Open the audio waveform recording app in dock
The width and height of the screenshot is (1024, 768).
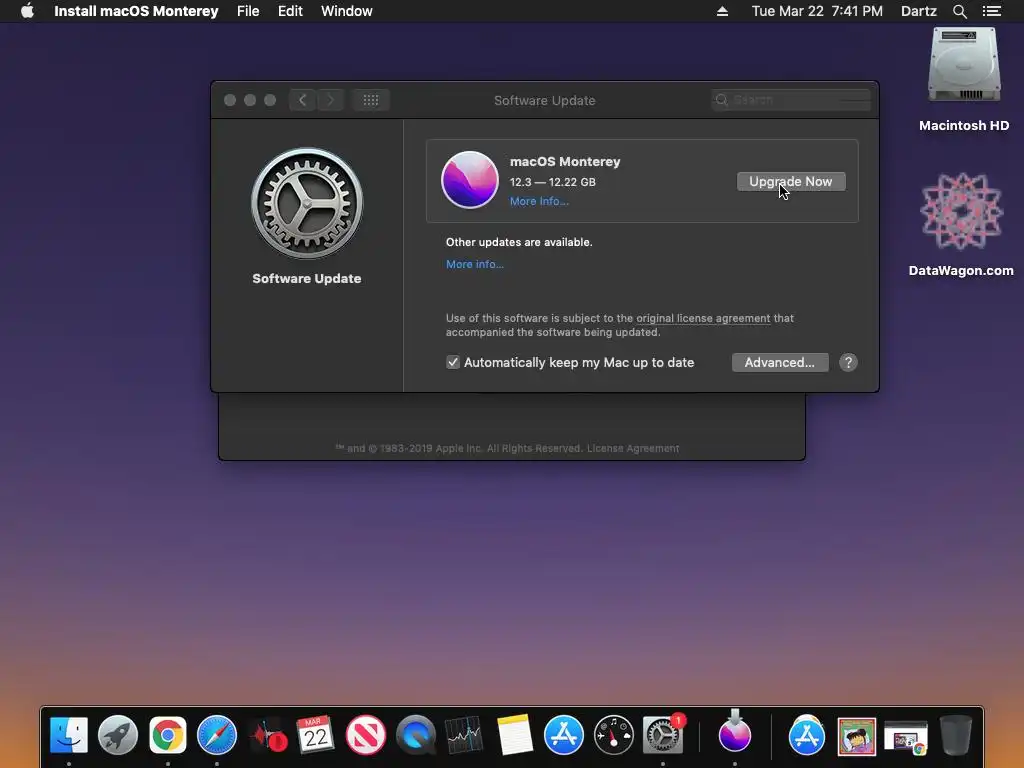(x=268, y=736)
